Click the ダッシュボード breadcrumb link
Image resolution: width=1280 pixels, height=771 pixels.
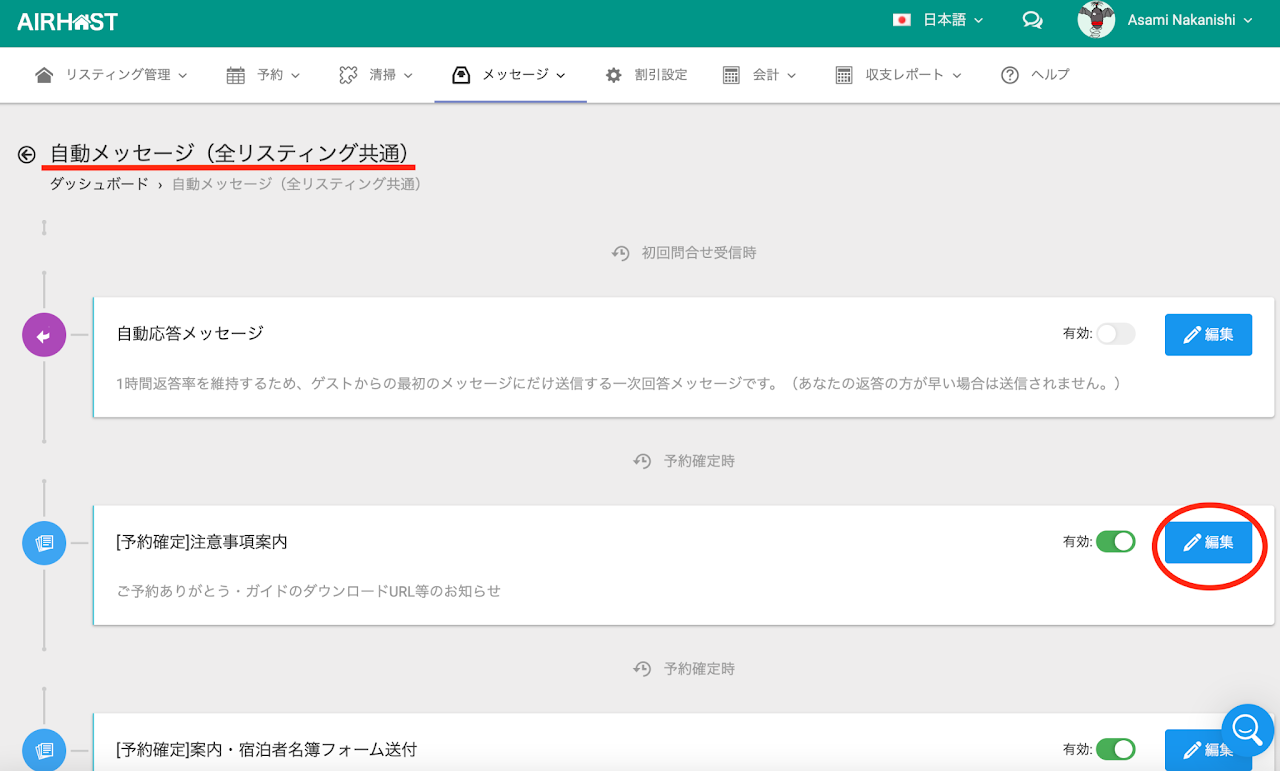[x=99, y=184]
